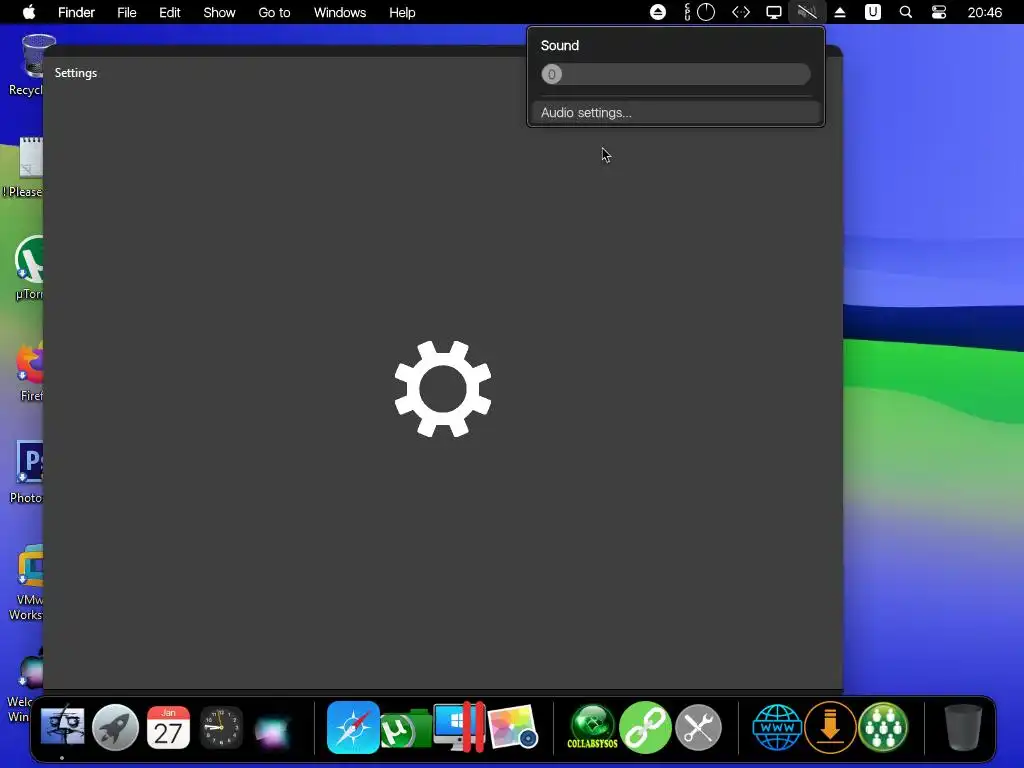1024x768 pixels.
Task: Open the Show menu
Action: click(x=219, y=12)
